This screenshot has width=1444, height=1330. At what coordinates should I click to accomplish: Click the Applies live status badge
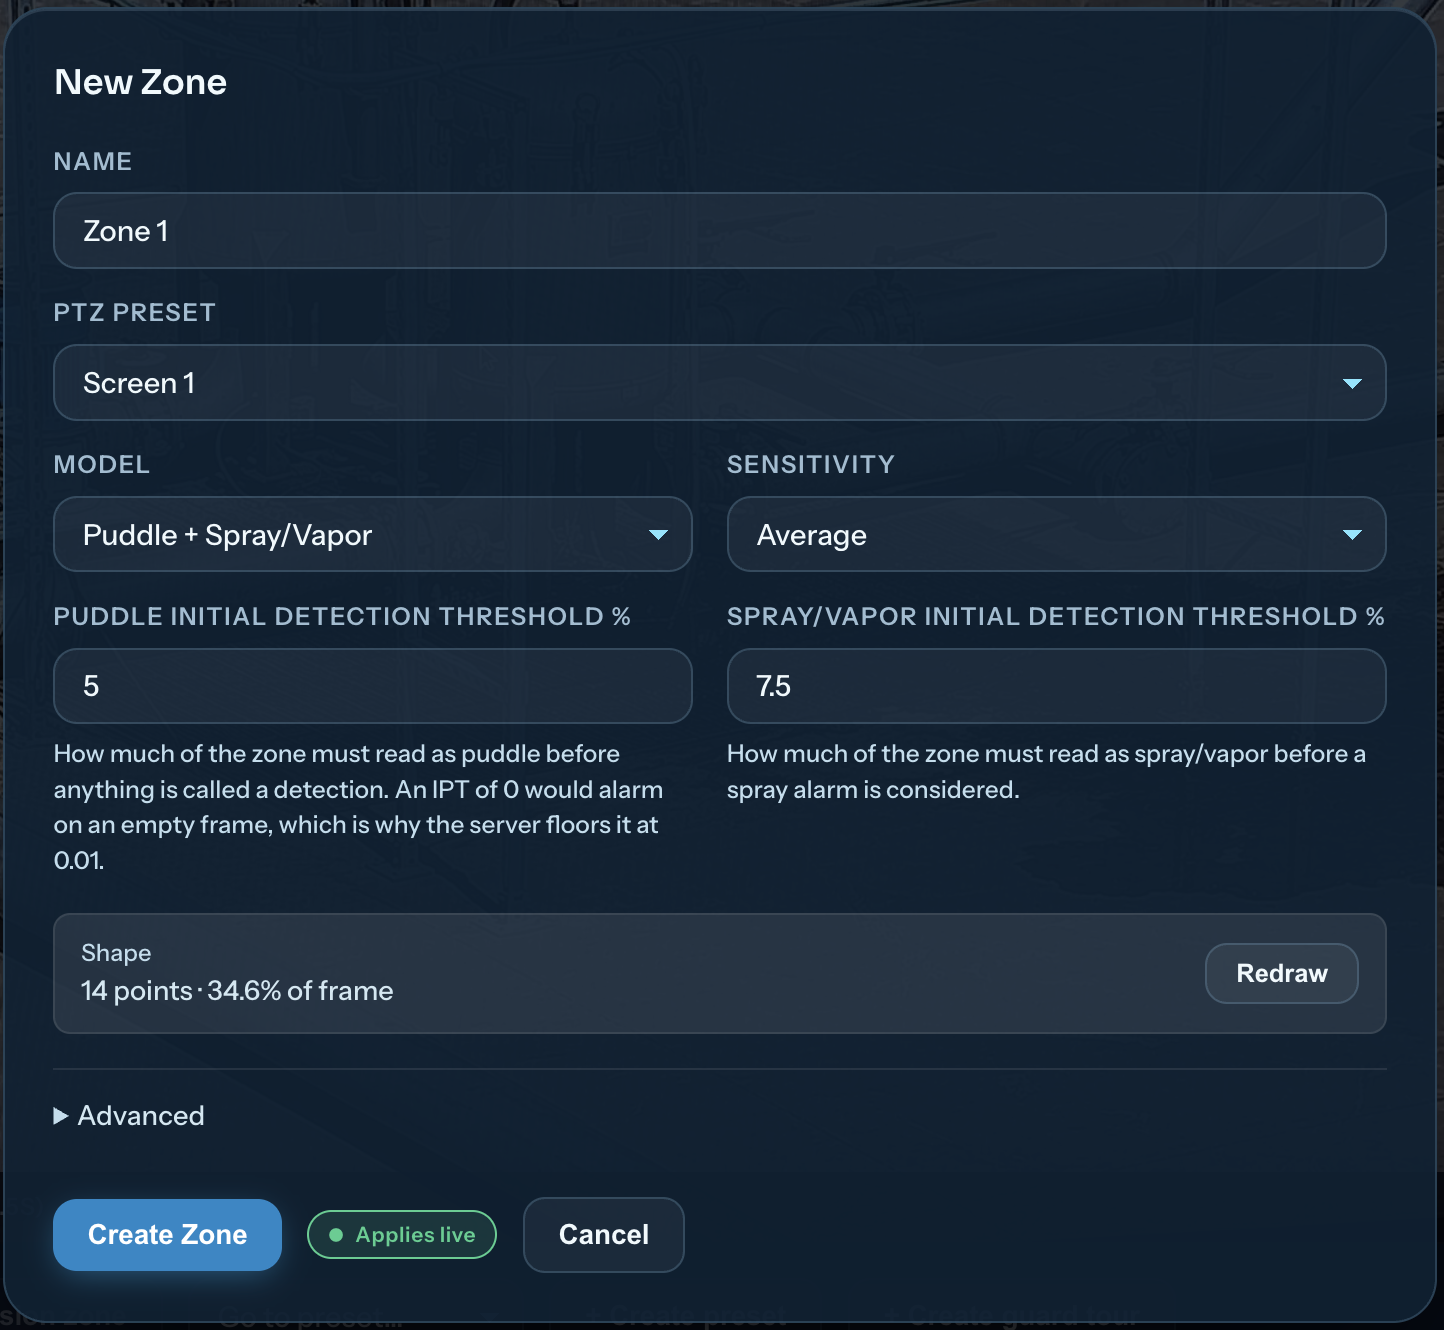(402, 1235)
